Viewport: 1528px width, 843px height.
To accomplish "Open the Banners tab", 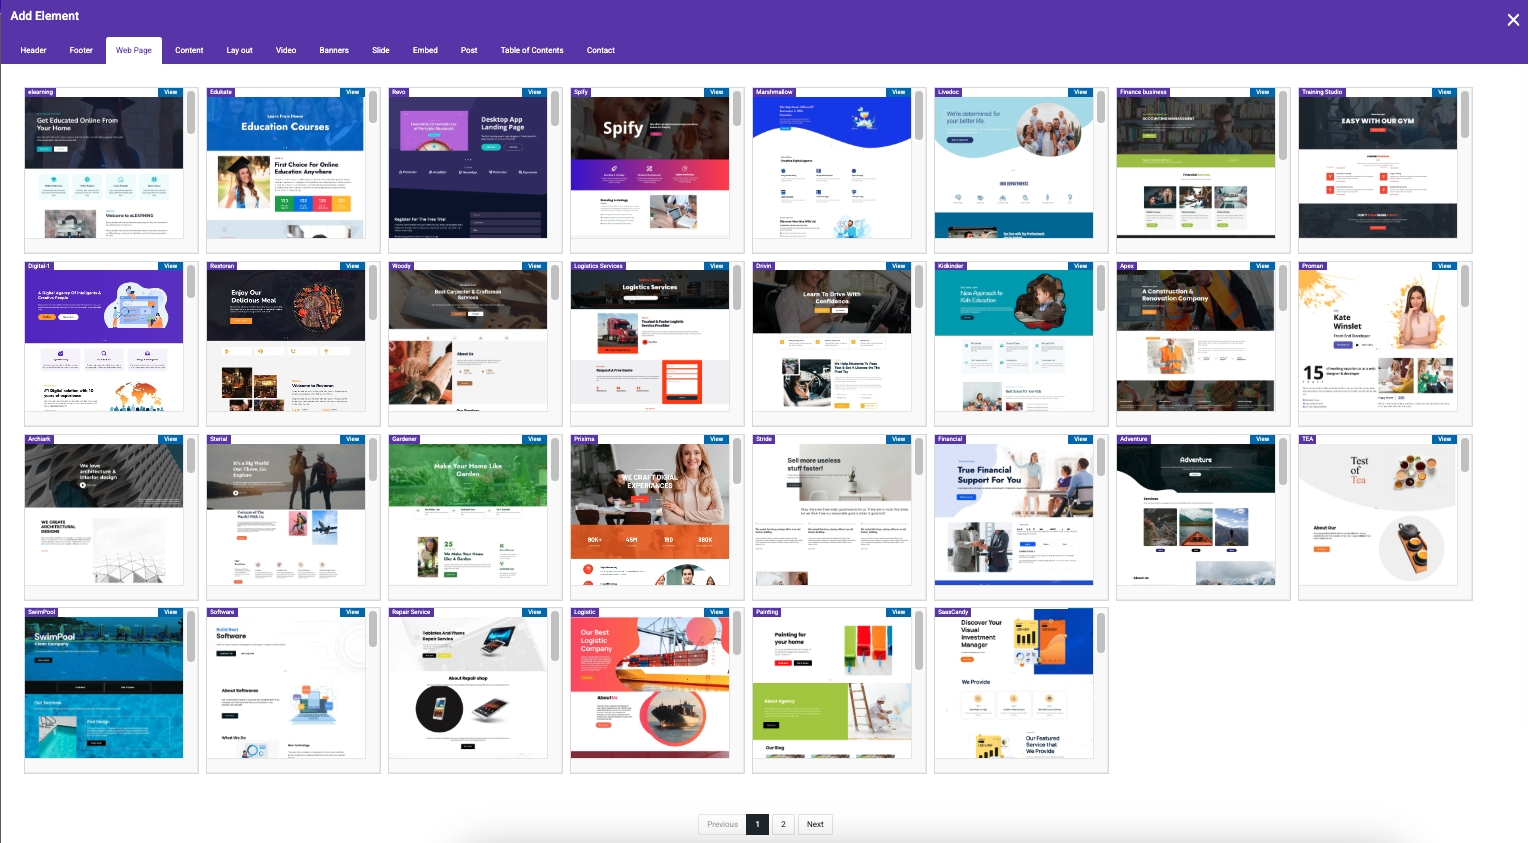I will 334,50.
